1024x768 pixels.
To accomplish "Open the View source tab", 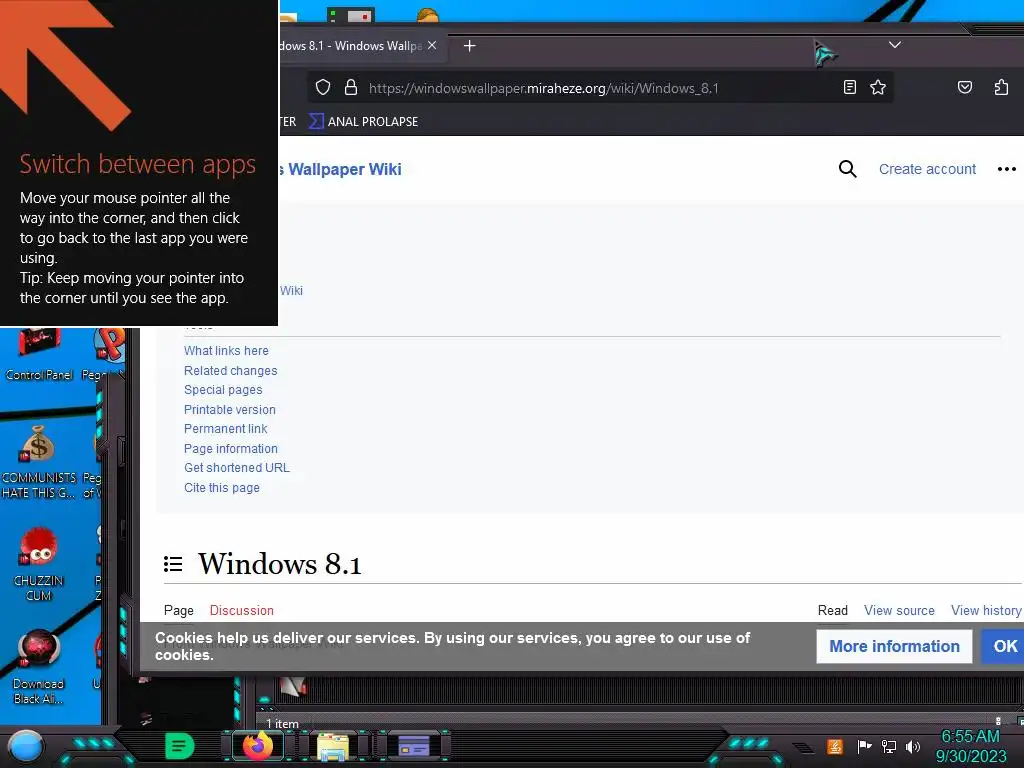I will tap(899, 610).
